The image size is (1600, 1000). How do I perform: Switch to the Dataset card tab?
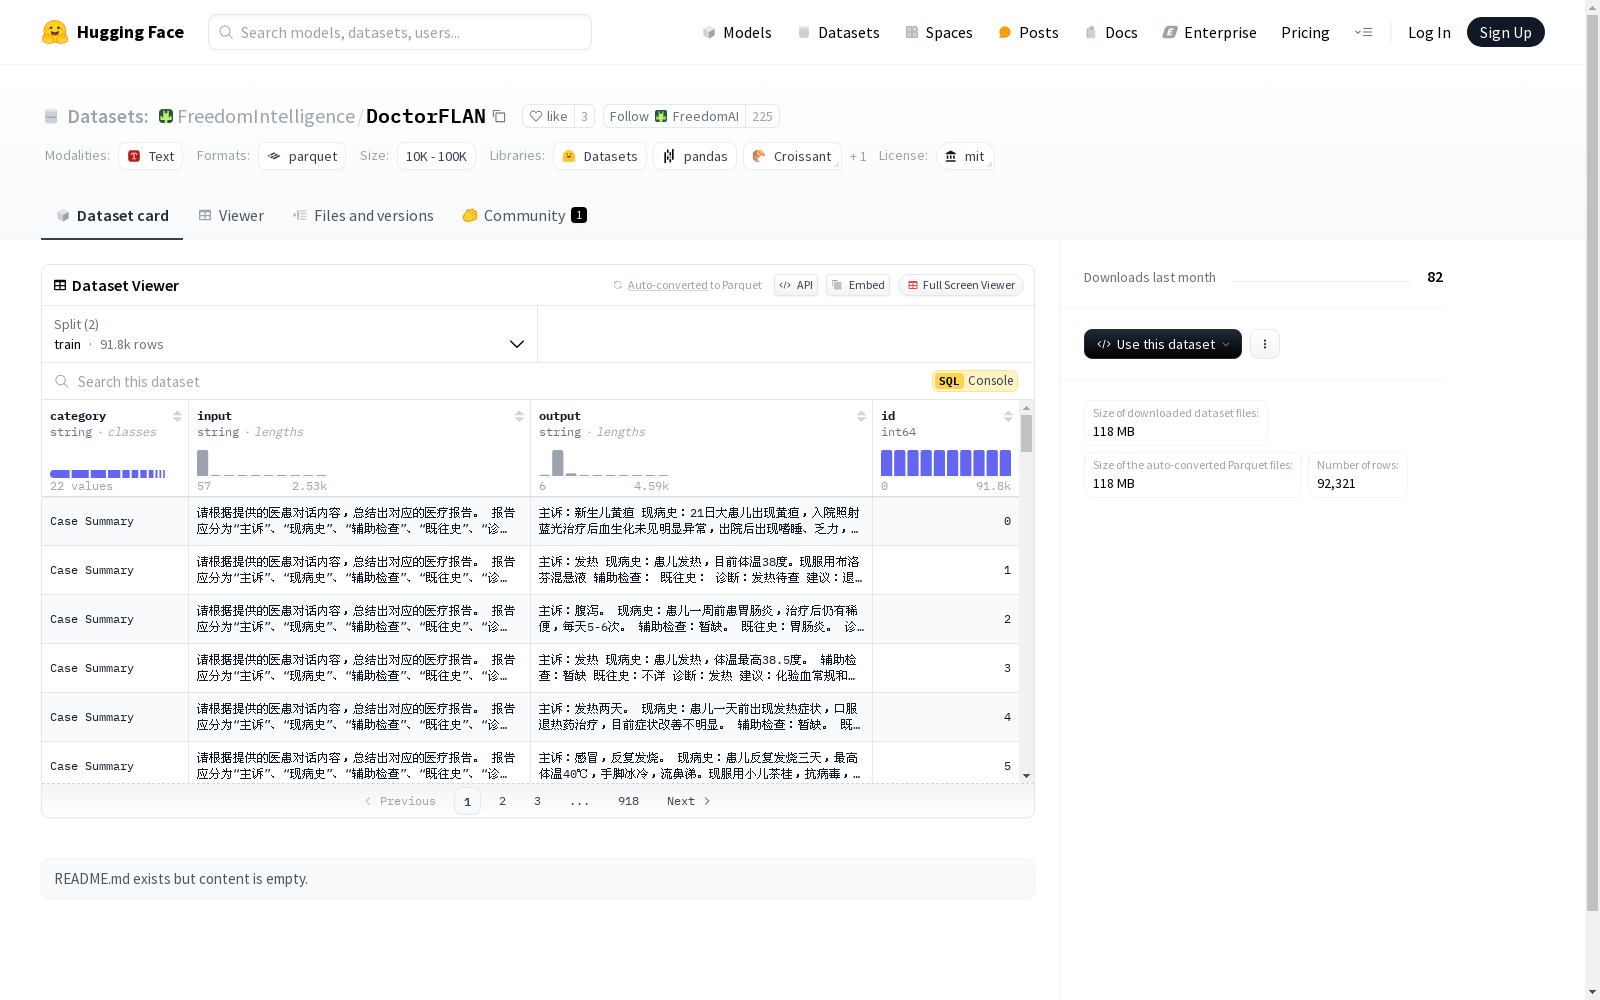tap(112, 216)
